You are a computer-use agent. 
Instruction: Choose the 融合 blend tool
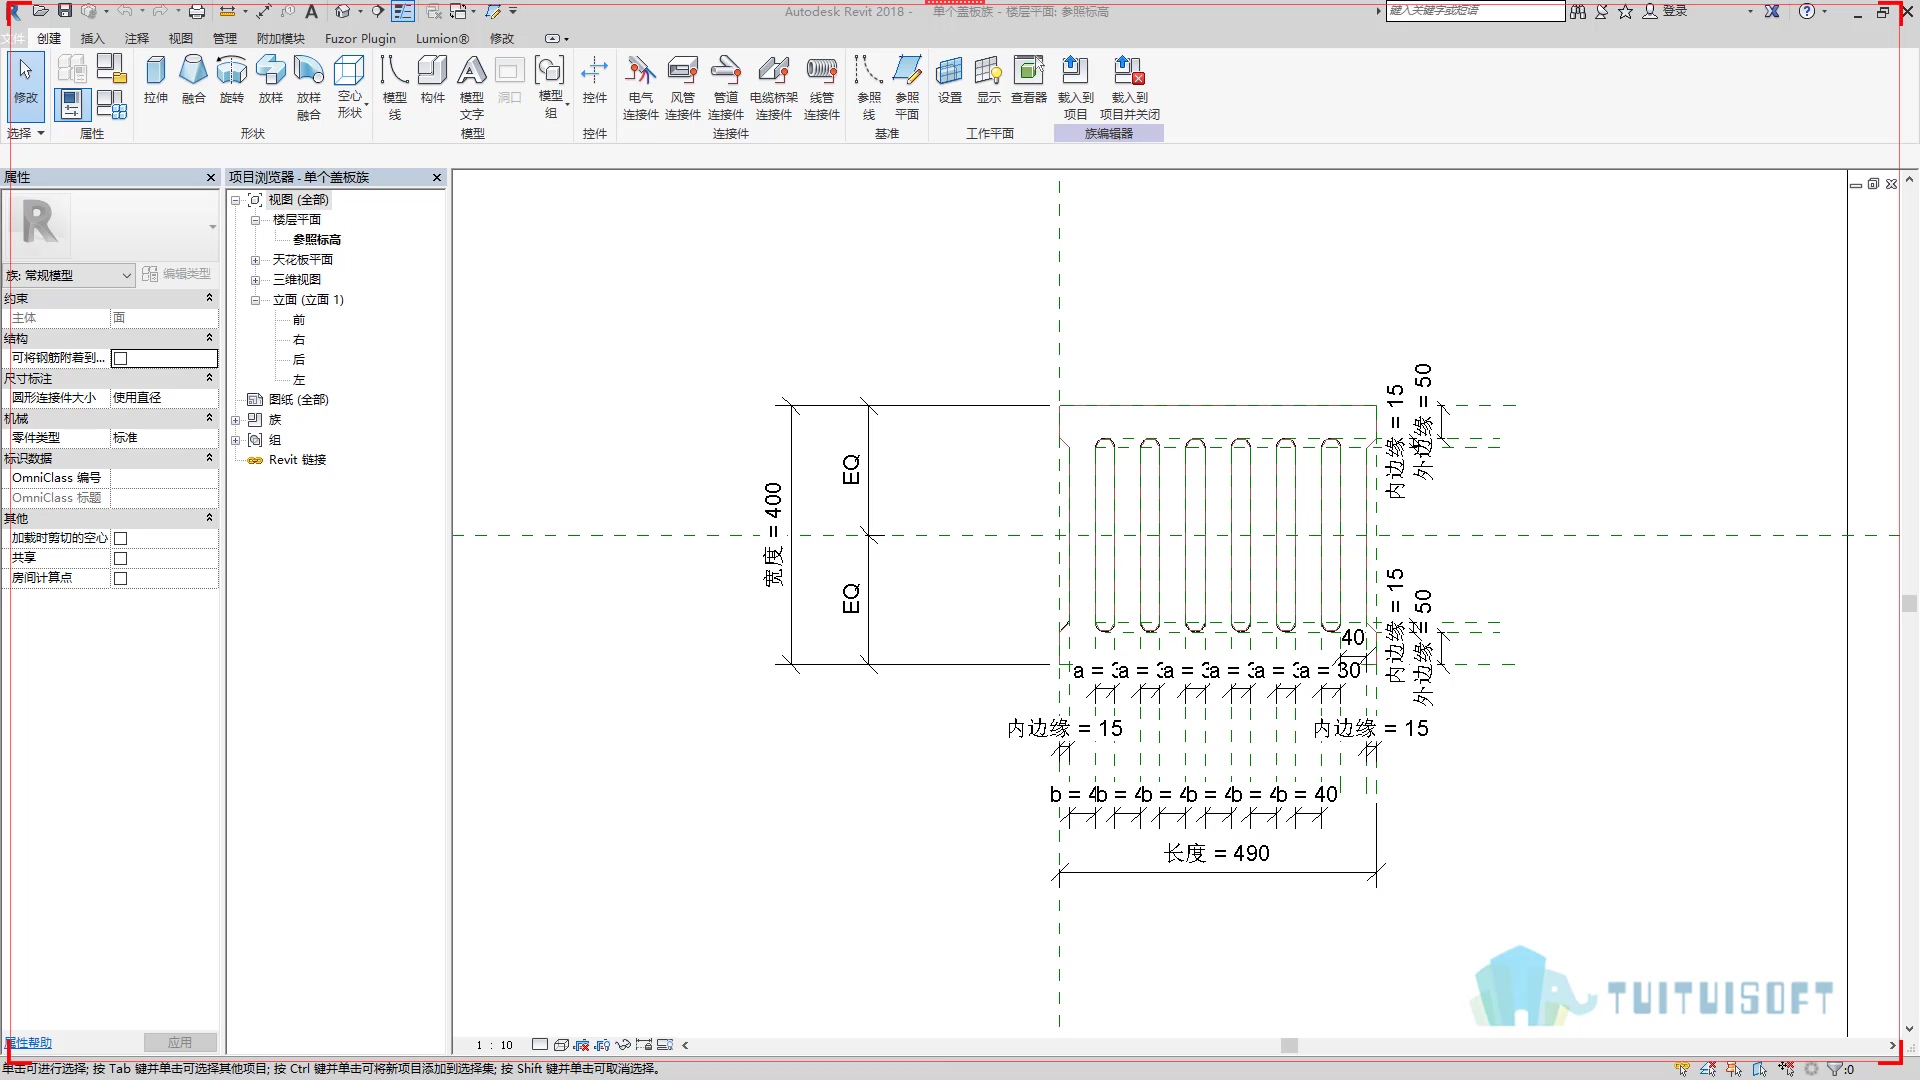pos(193,80)
